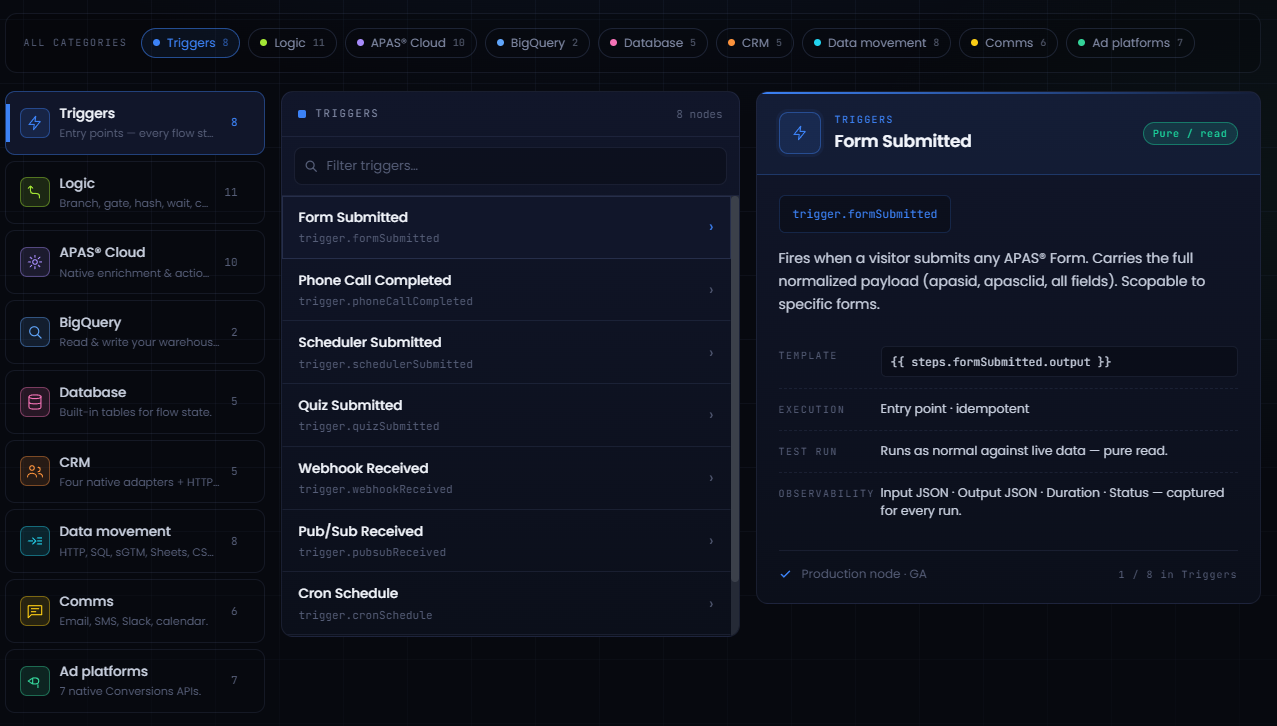1277x726 pixels.
Task: Click the Data movement arrow icon
Action: pyautogui.click(x=35, y=541)
